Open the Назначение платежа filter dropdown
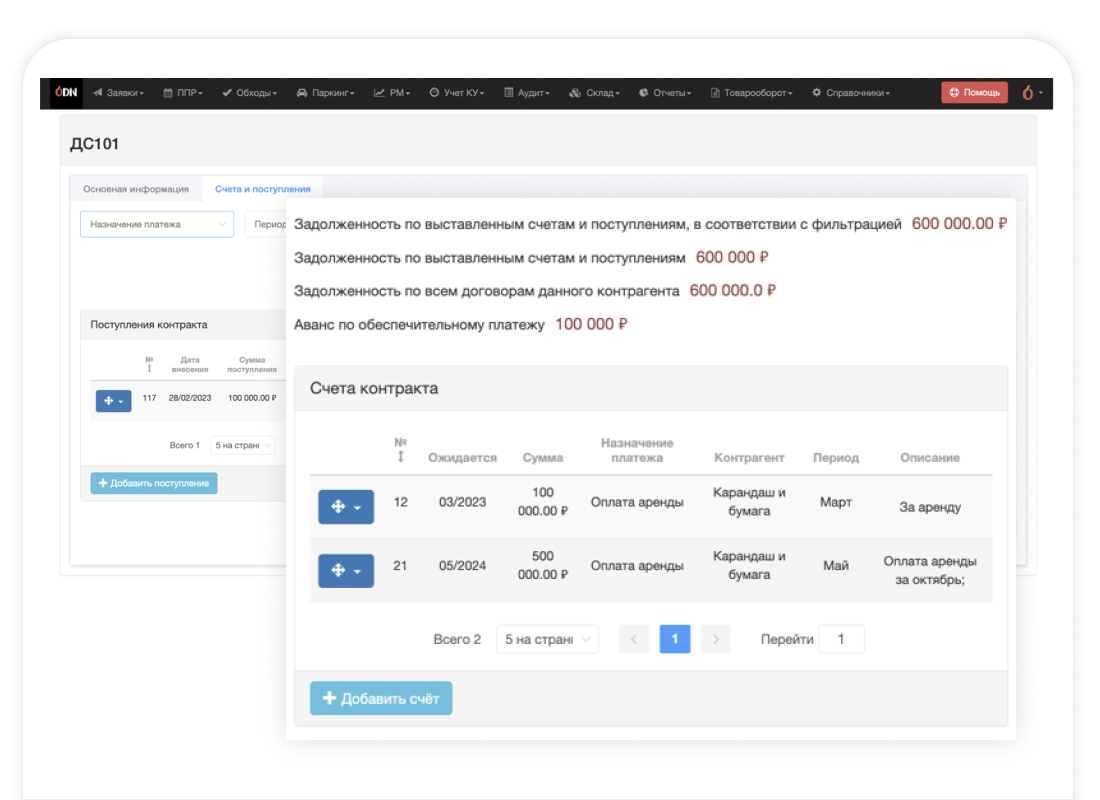Viewport: 1100px width, 800px height. [x=157, y=225]
